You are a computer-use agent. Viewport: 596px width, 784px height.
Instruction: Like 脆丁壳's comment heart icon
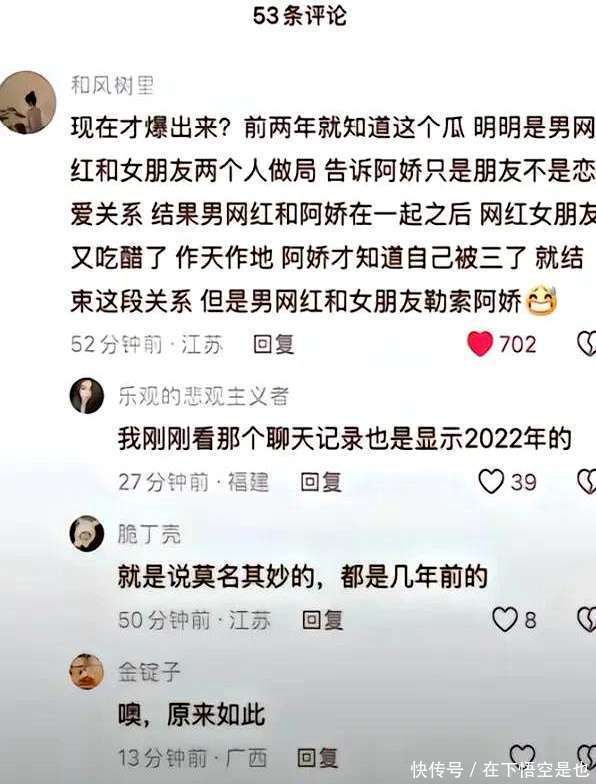tap(505, 620)
